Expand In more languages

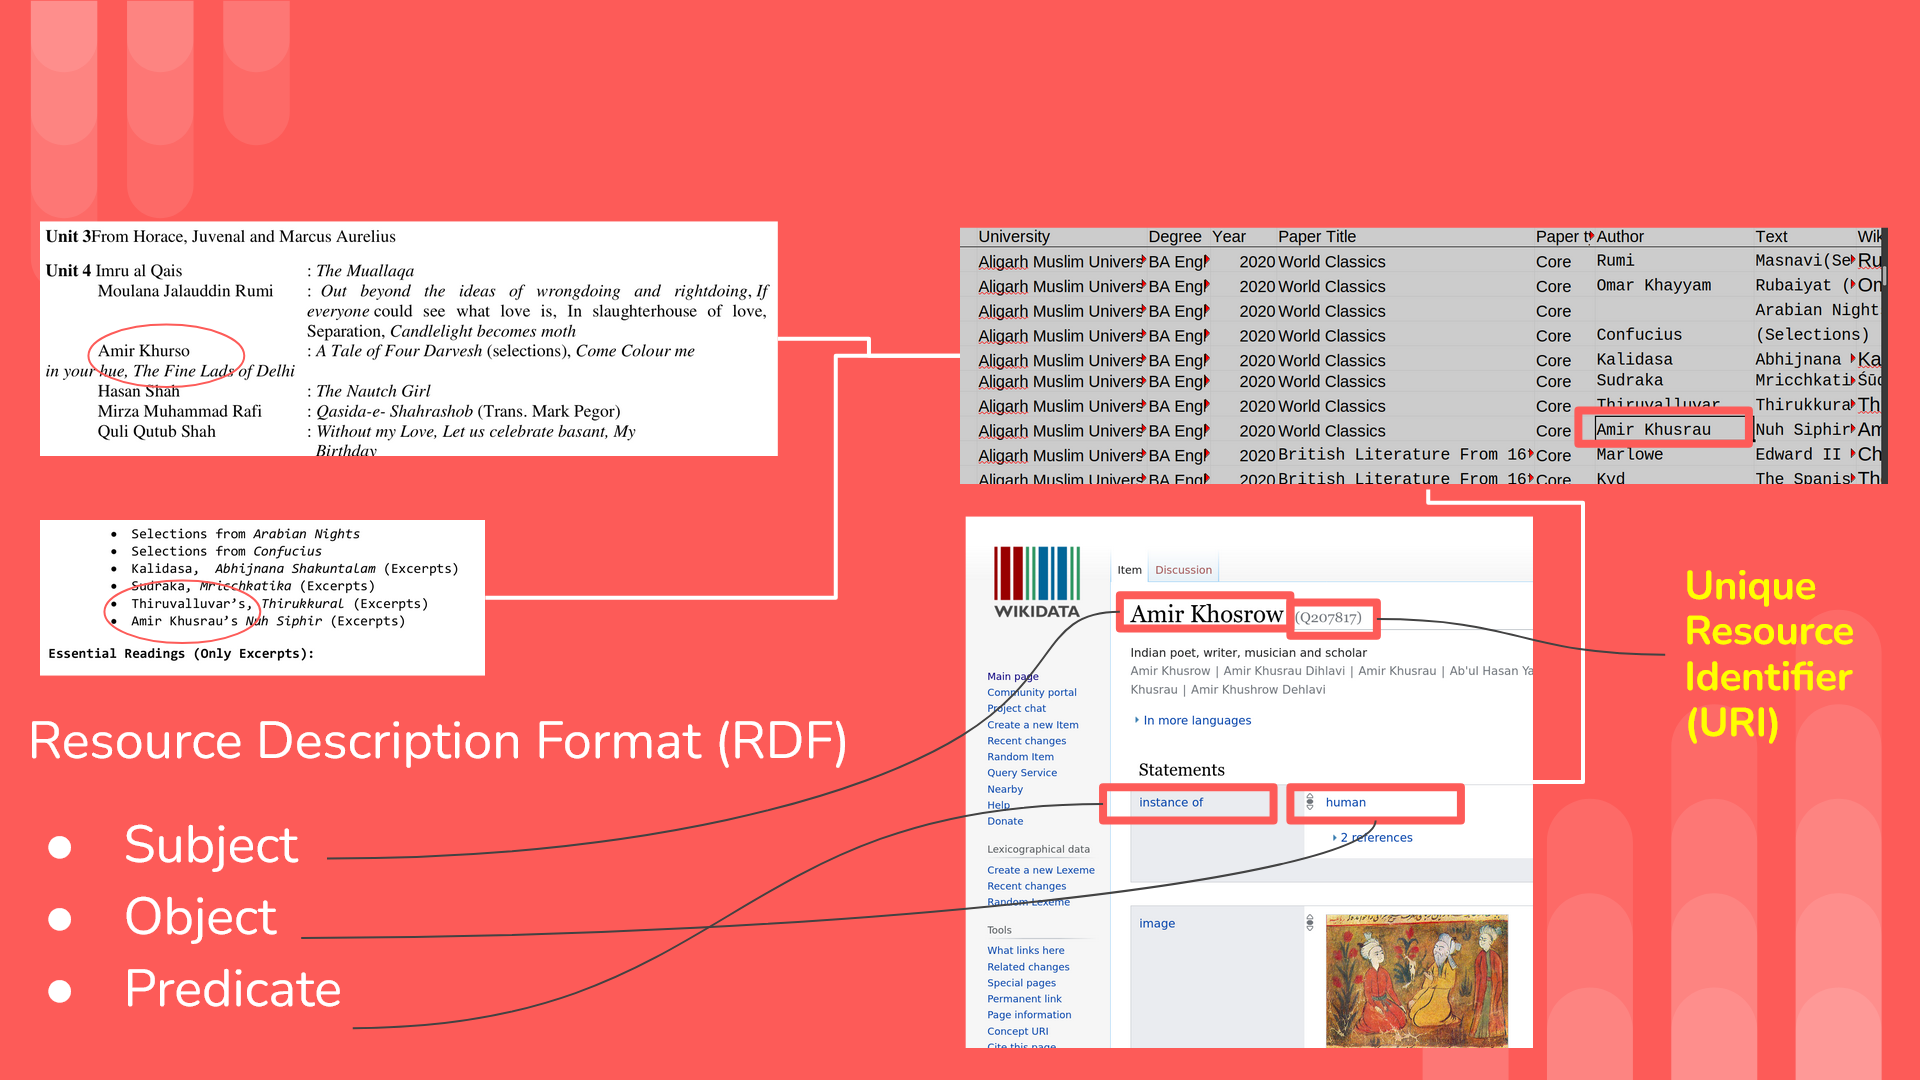[x=1196, y=720]
